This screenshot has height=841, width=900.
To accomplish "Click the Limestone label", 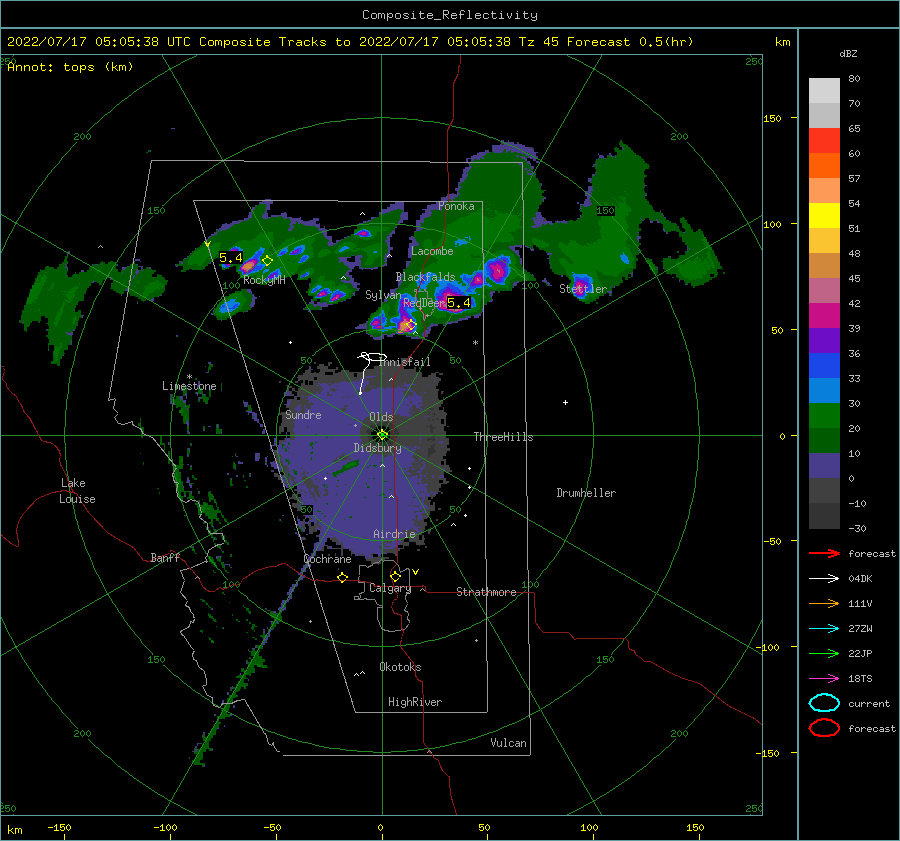I will (189, 386).
